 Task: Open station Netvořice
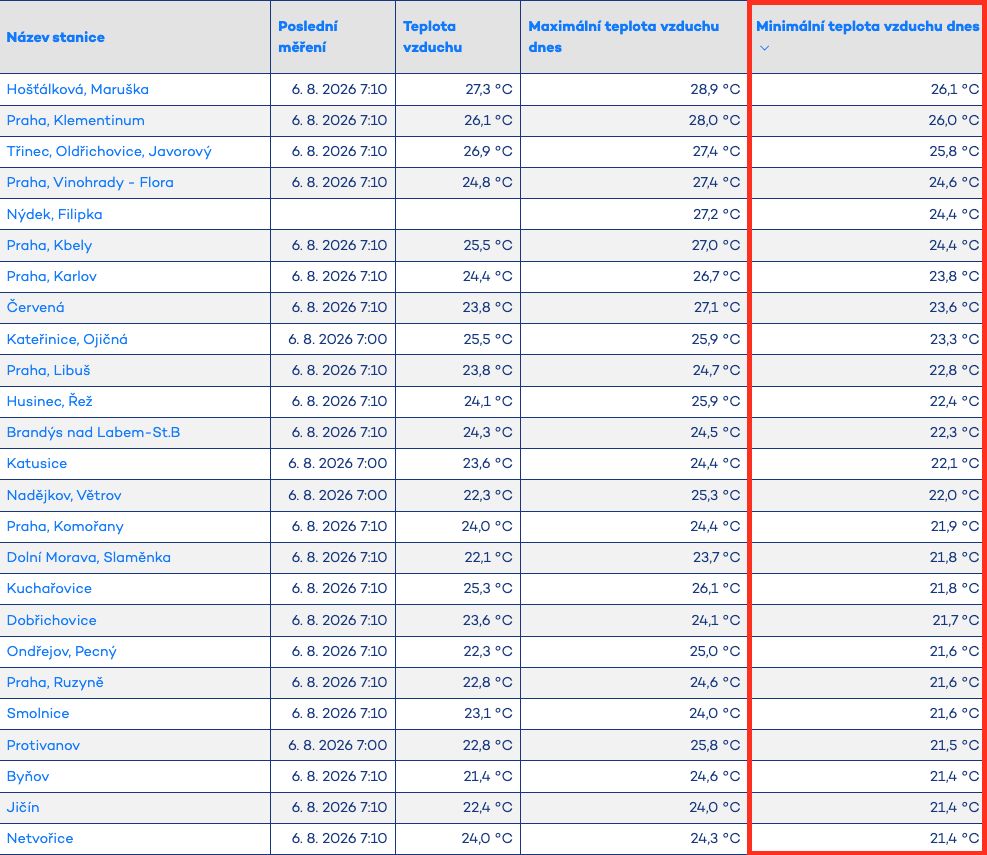[40, 839]
